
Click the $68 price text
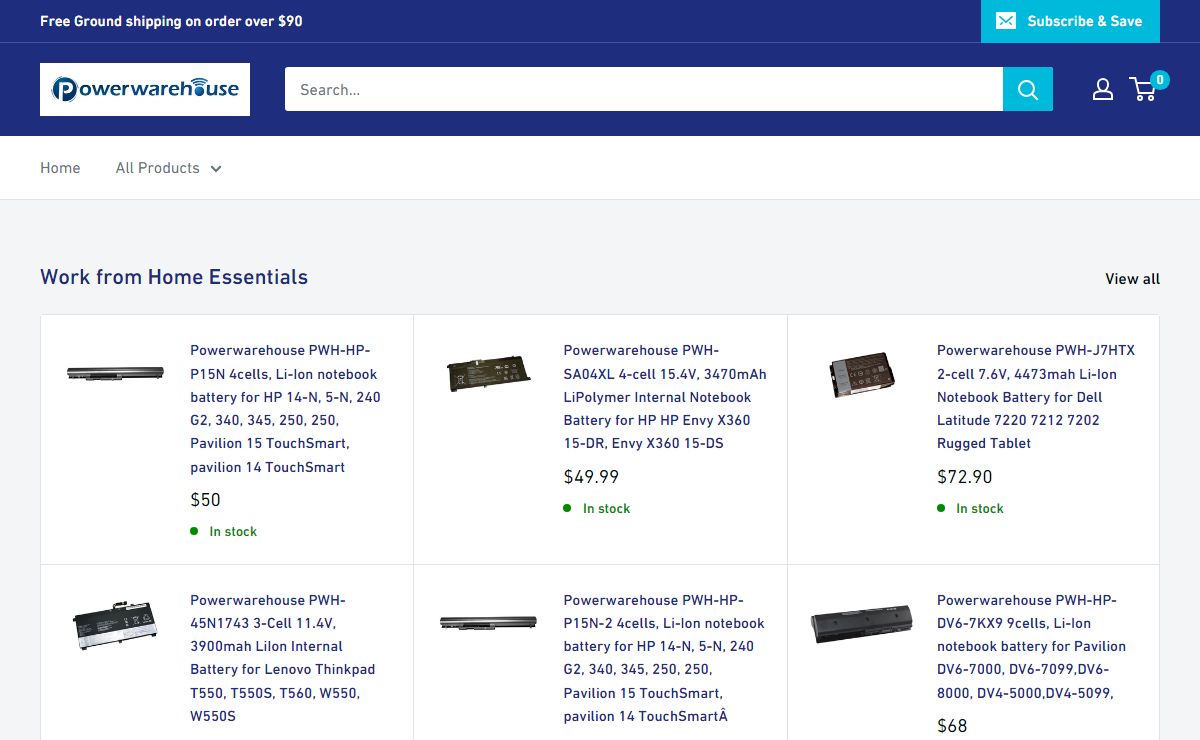coord(952,726)
